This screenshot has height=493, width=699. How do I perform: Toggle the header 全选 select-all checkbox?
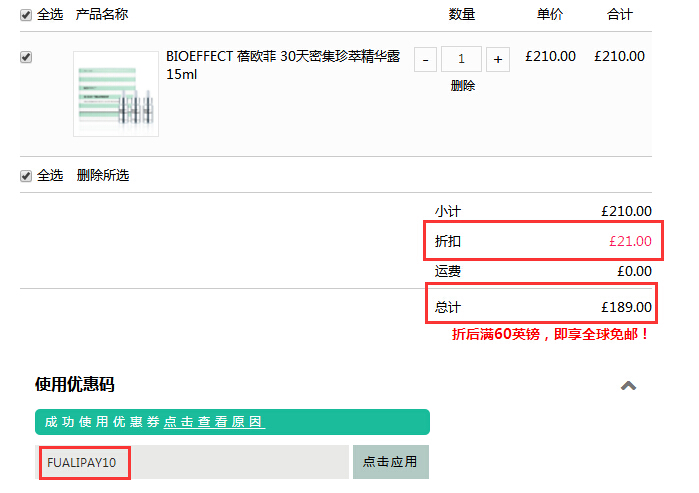pyautogui.click(x=26, y=15)
